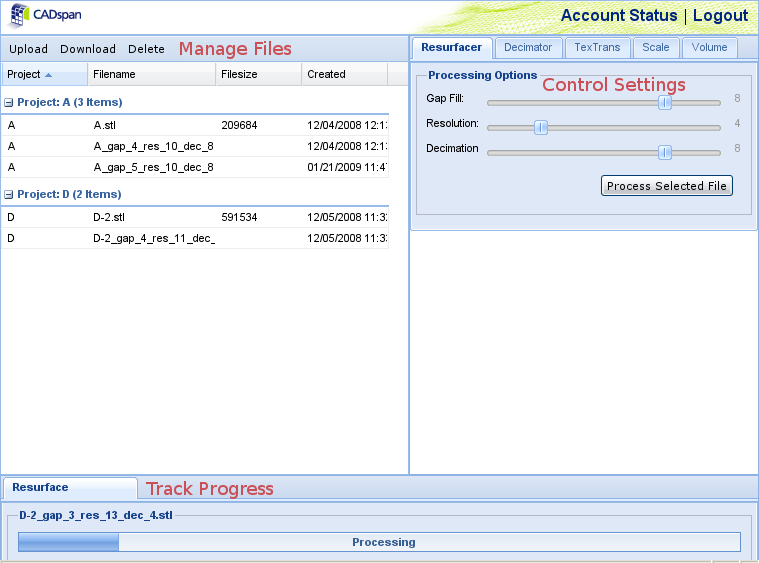Open the Account Status link
This screenshot has height=563, width=759.
point(619,15)
